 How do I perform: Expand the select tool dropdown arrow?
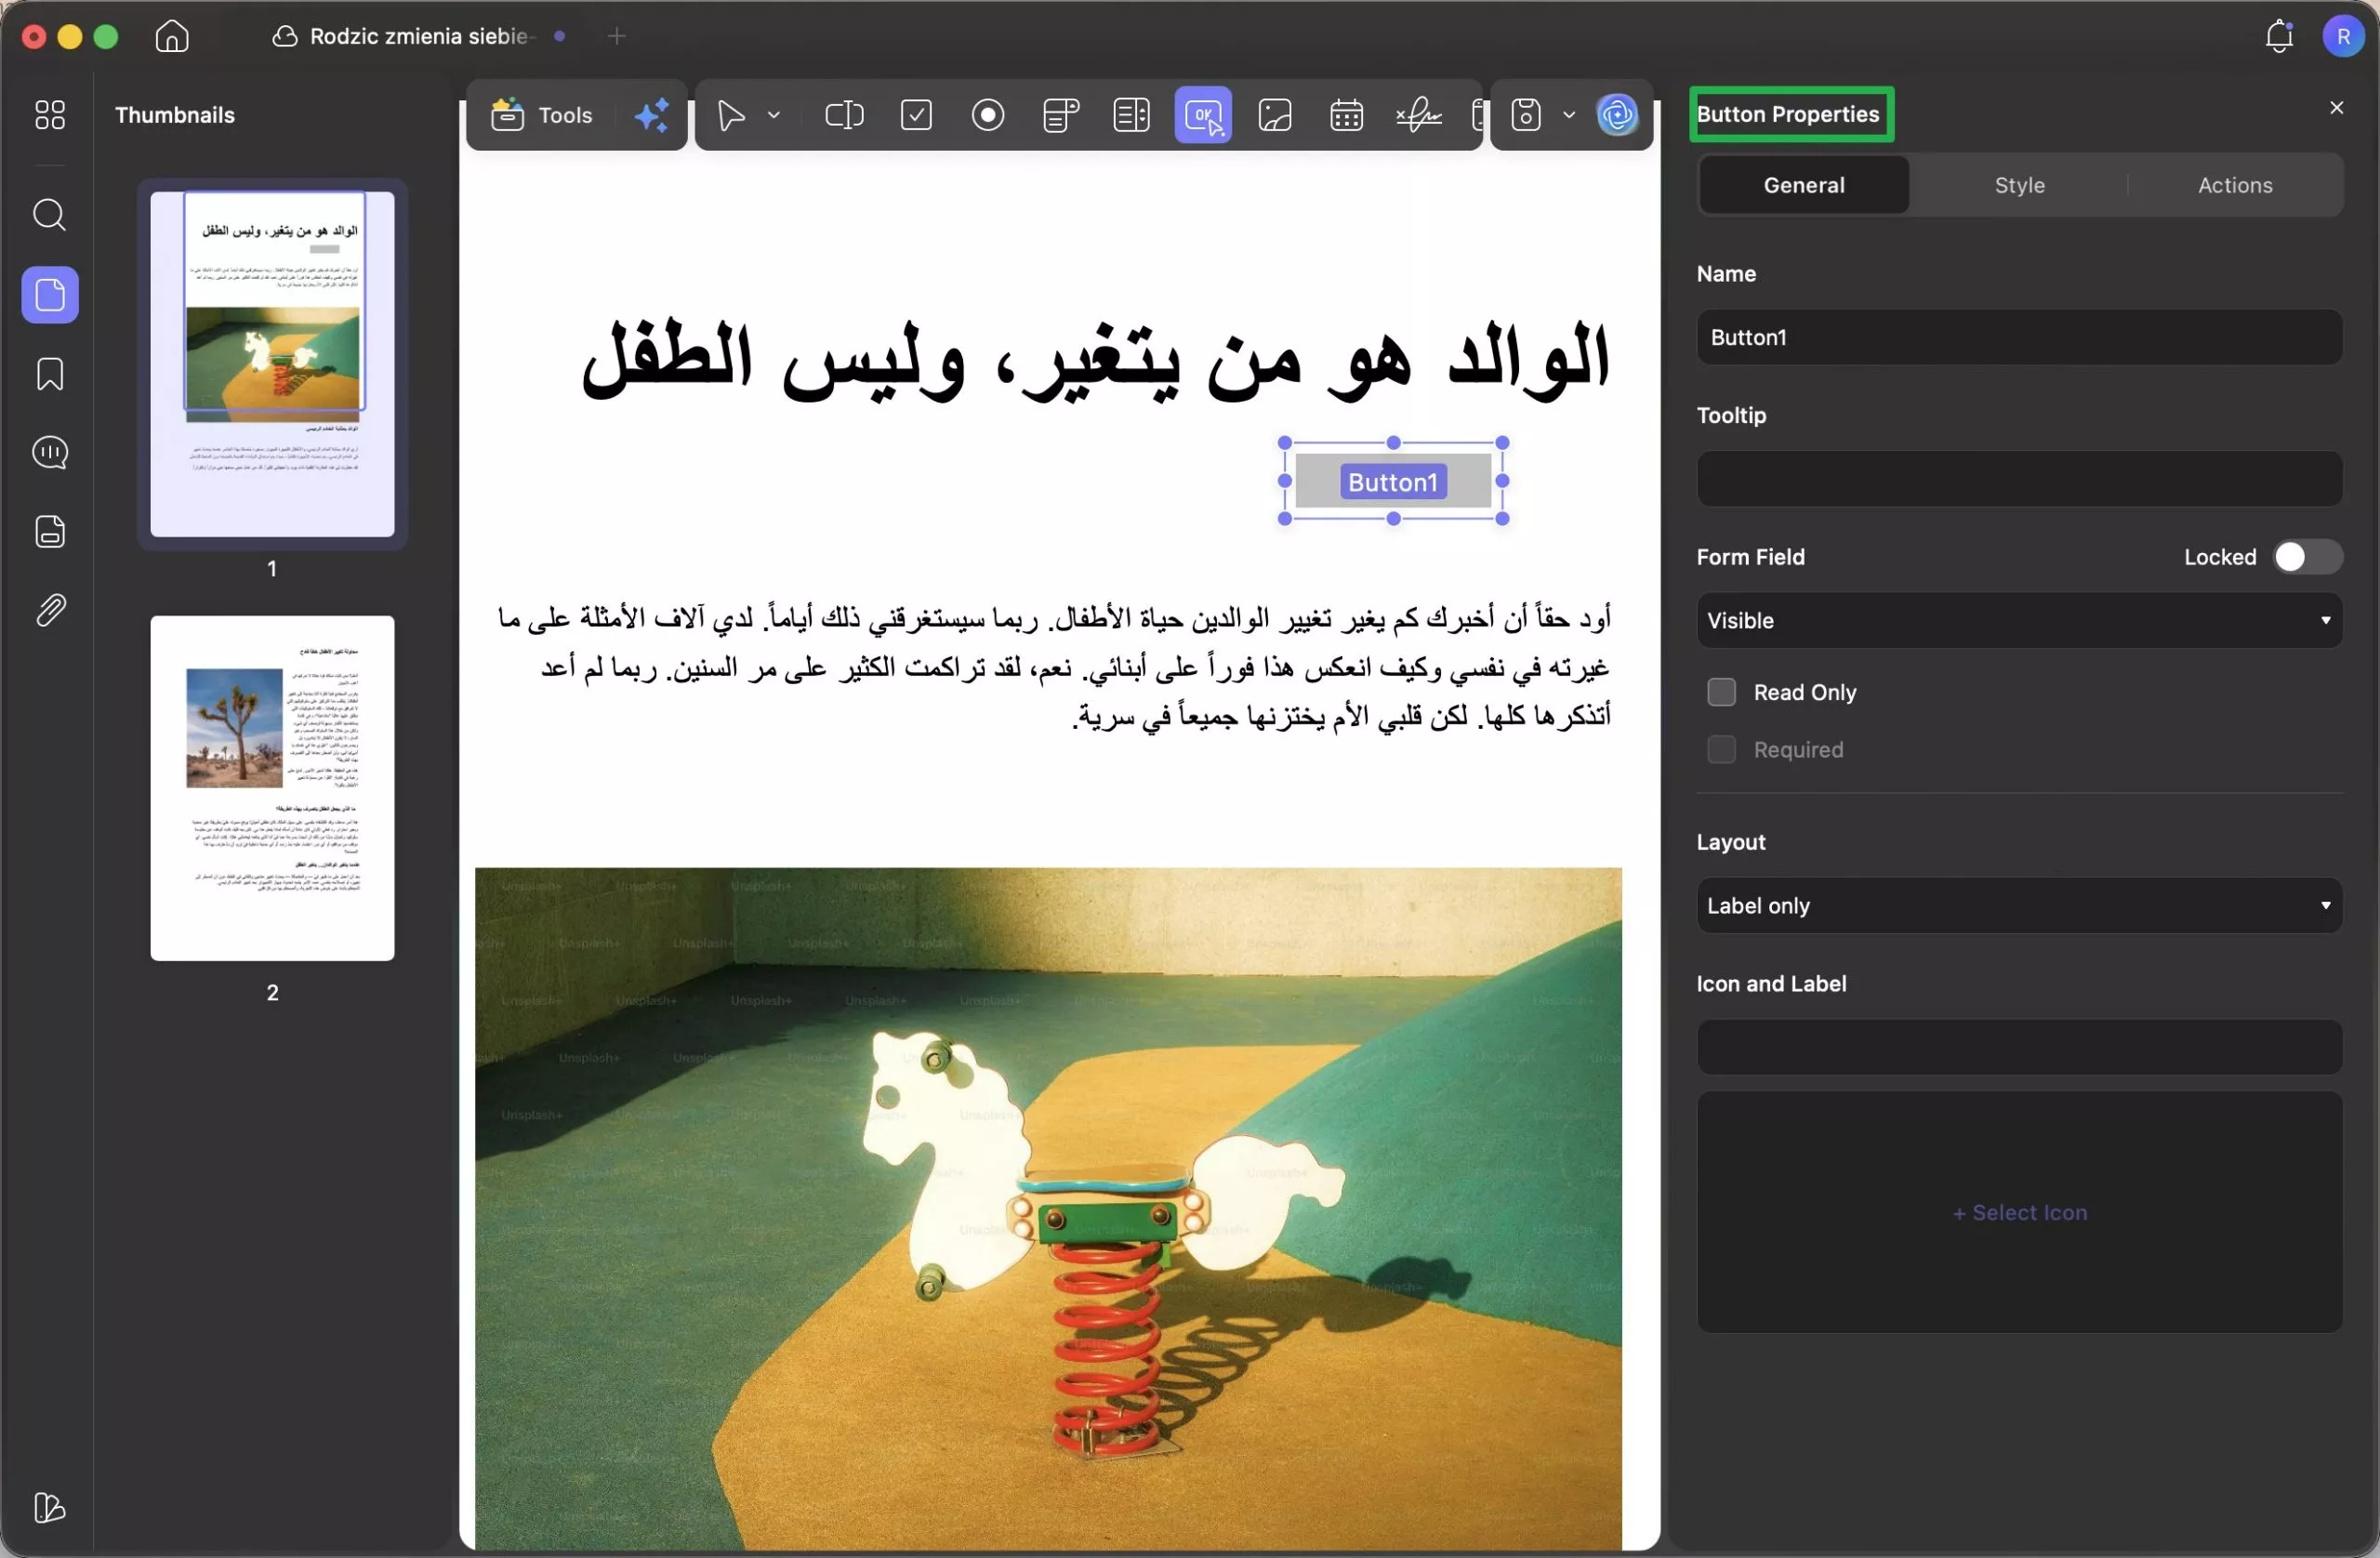(x=773, y=115)
